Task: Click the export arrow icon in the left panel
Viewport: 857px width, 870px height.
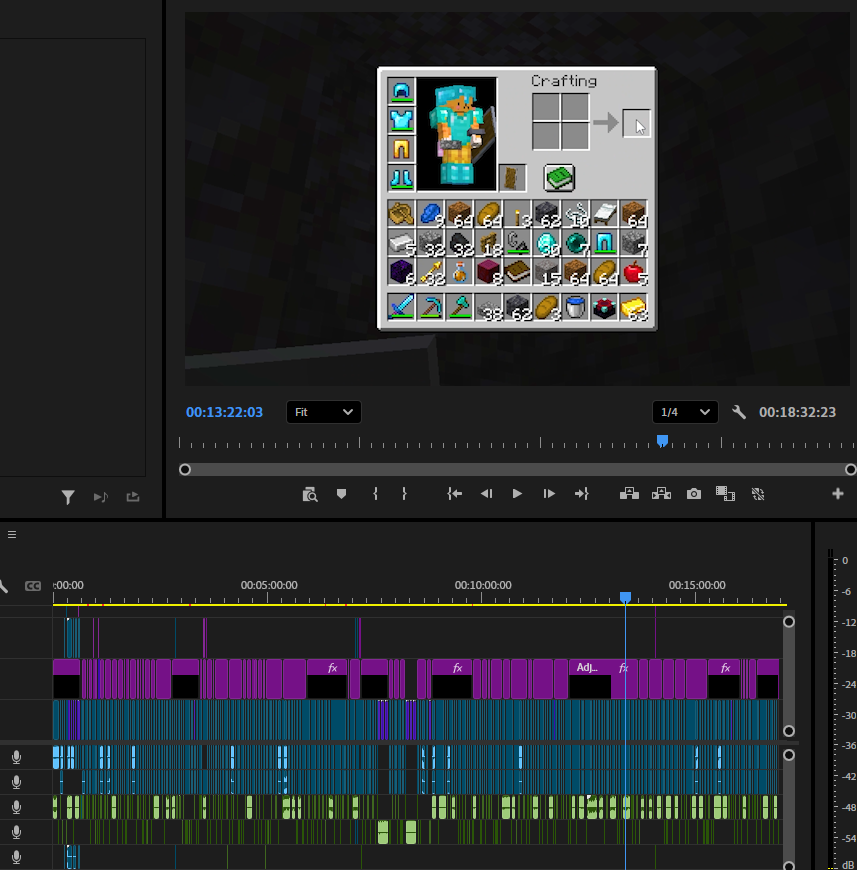Action: (133, 497)
